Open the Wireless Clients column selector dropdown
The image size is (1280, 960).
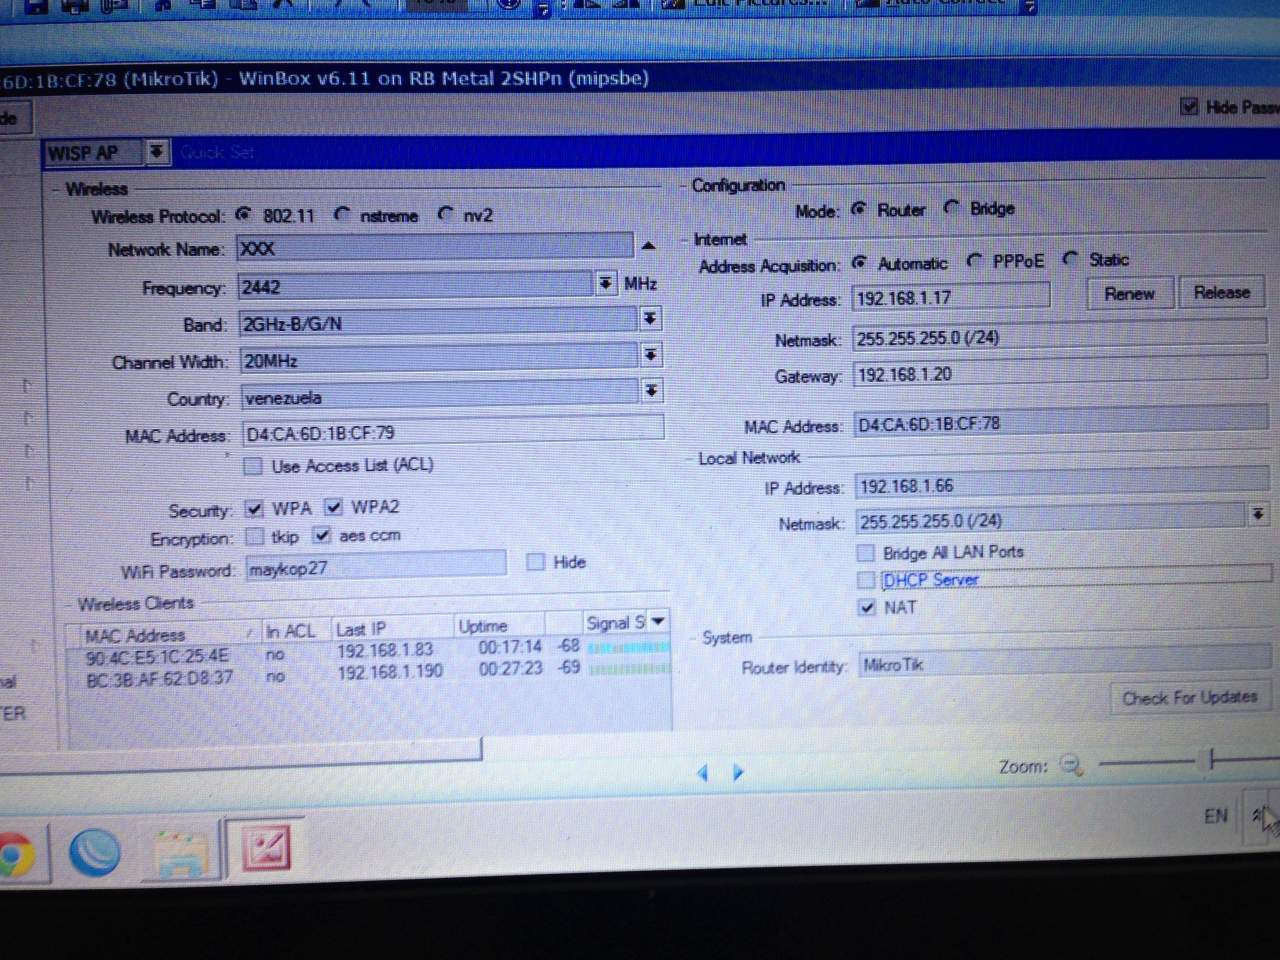click(x=658, y=621)
